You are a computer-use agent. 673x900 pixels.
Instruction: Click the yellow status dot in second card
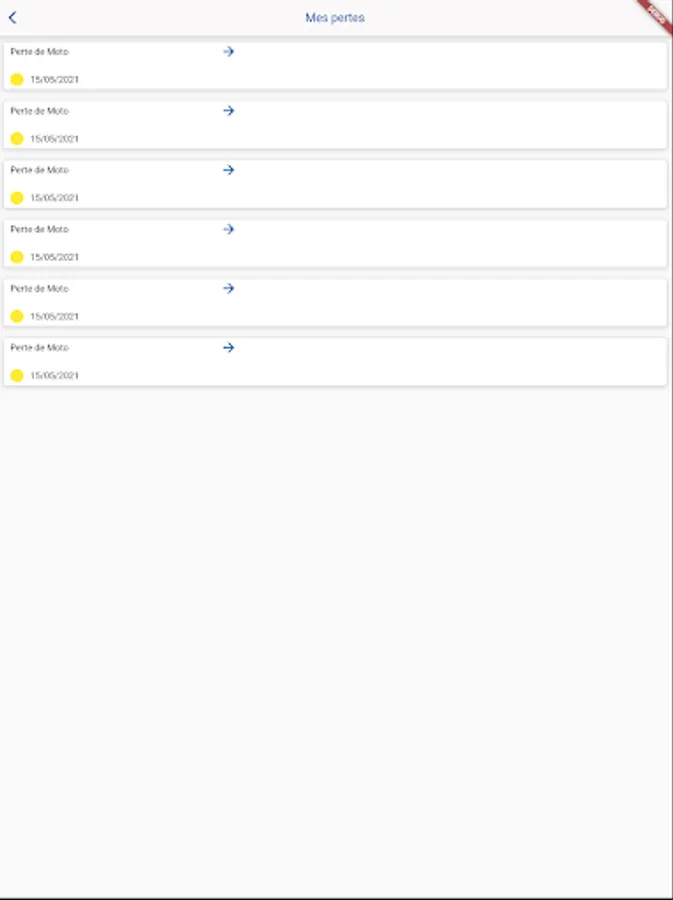pyautogui.click(x=17, y=139)
